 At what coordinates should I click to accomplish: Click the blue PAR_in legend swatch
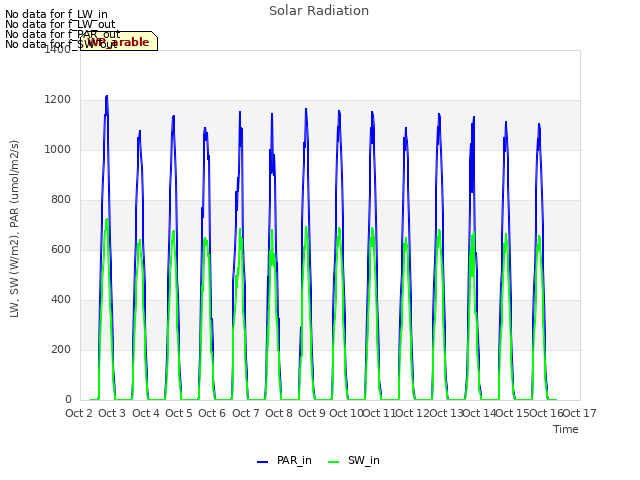pos(262,462)
